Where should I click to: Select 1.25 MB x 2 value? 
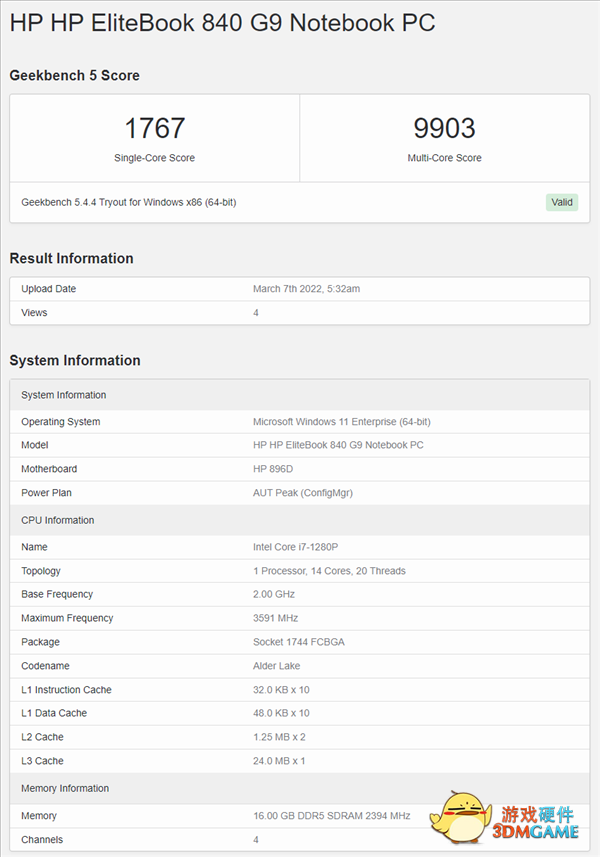coord(279,737)
